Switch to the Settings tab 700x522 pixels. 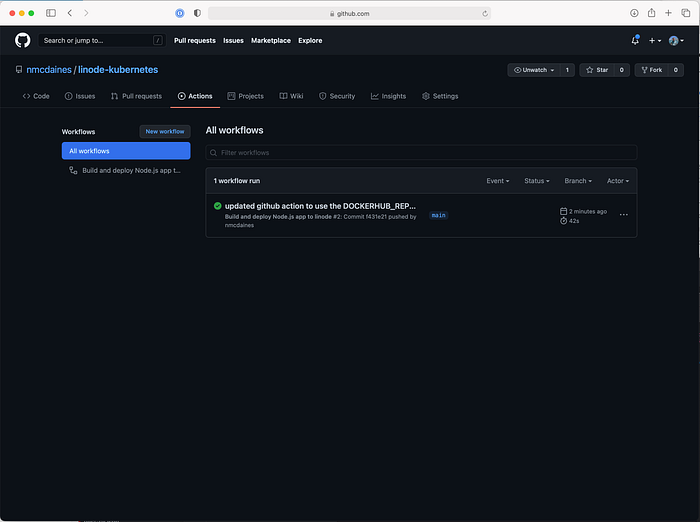coord(440,96)
